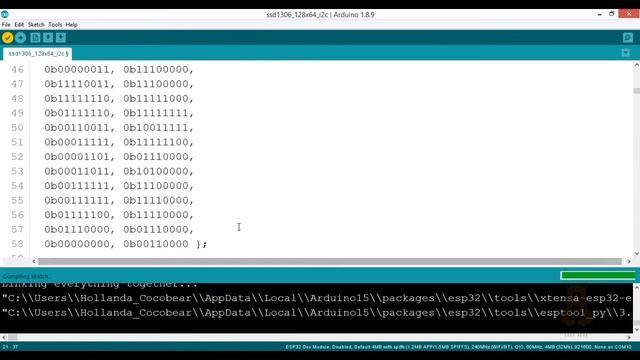The image size is (640, 360).
Task: Click value 0b10100000 on line 53
Action: [156, 171]
